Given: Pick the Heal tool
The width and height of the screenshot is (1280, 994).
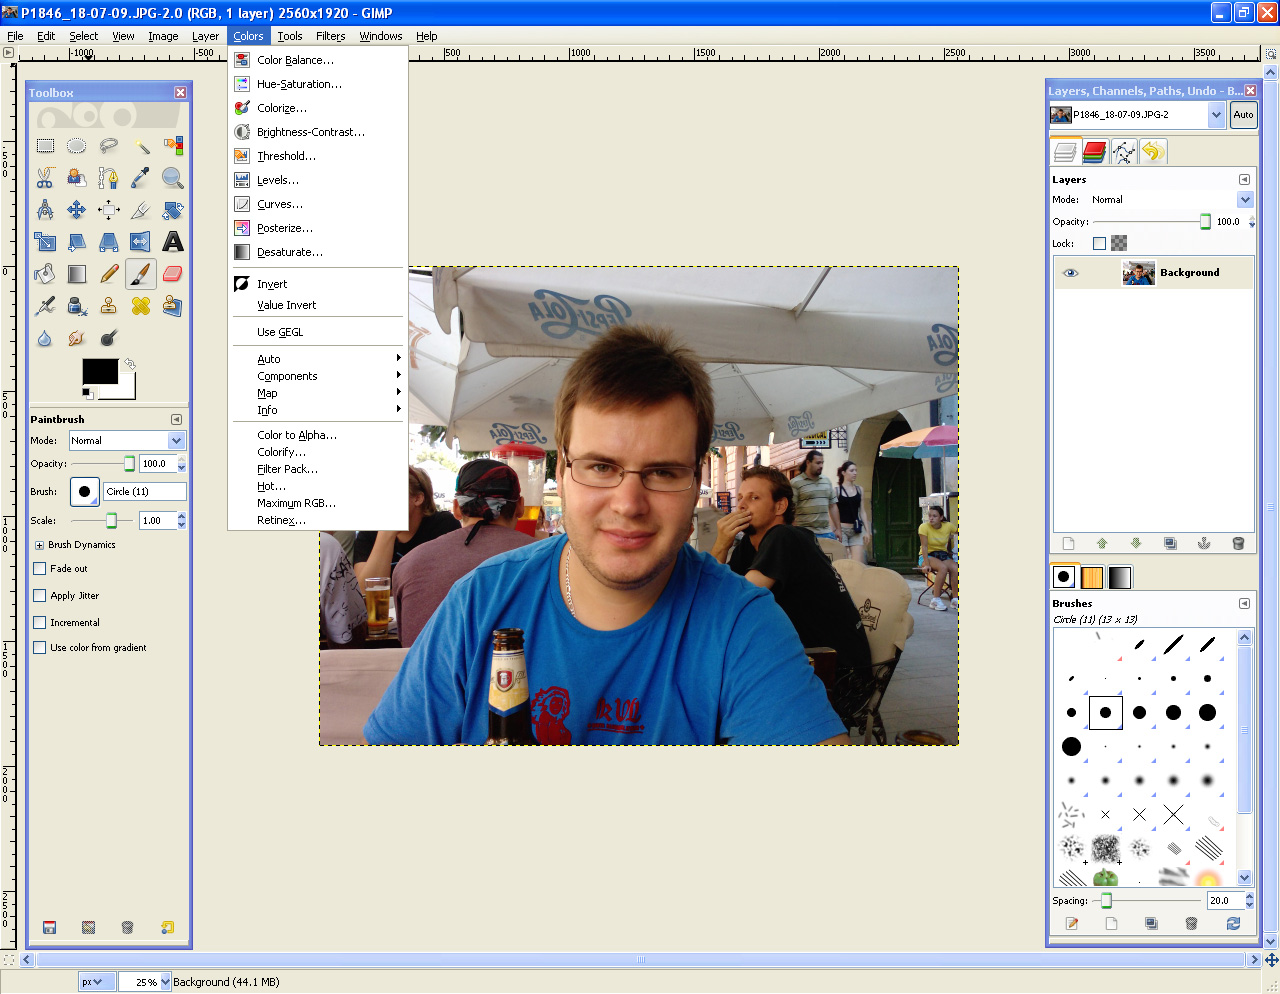Looking at the screenshot, I should pyautogui.click(x=141, y=306).
